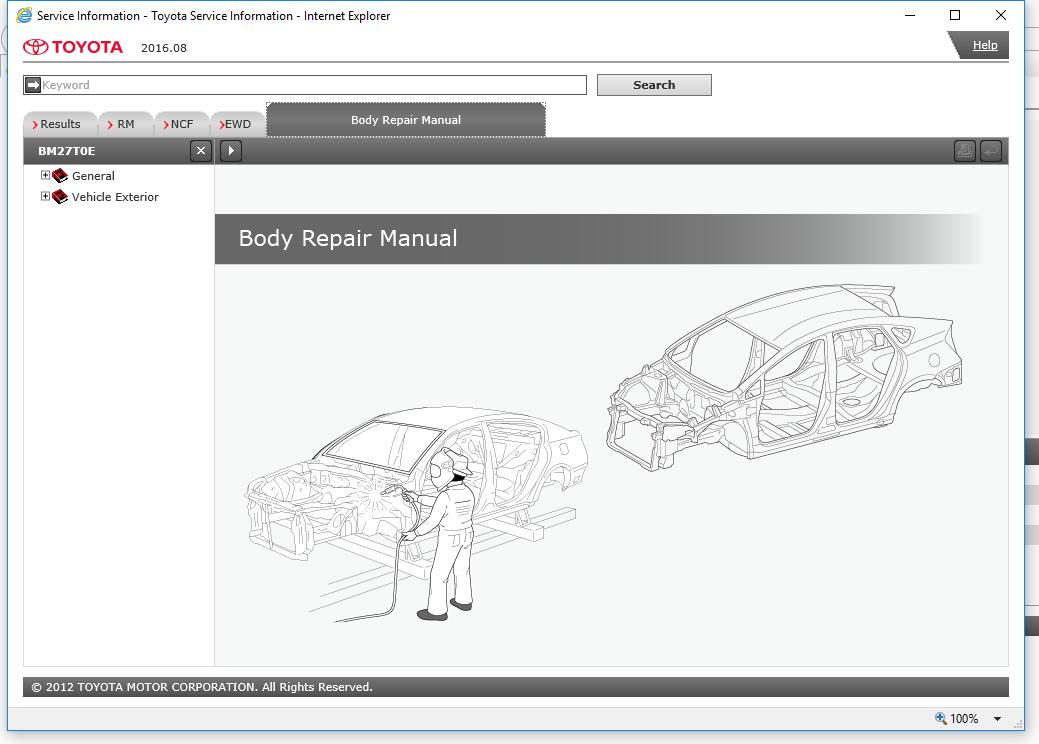
Task: Click the red book icon beside Vehicle Exterior
Action: click(x=60, y=197)
